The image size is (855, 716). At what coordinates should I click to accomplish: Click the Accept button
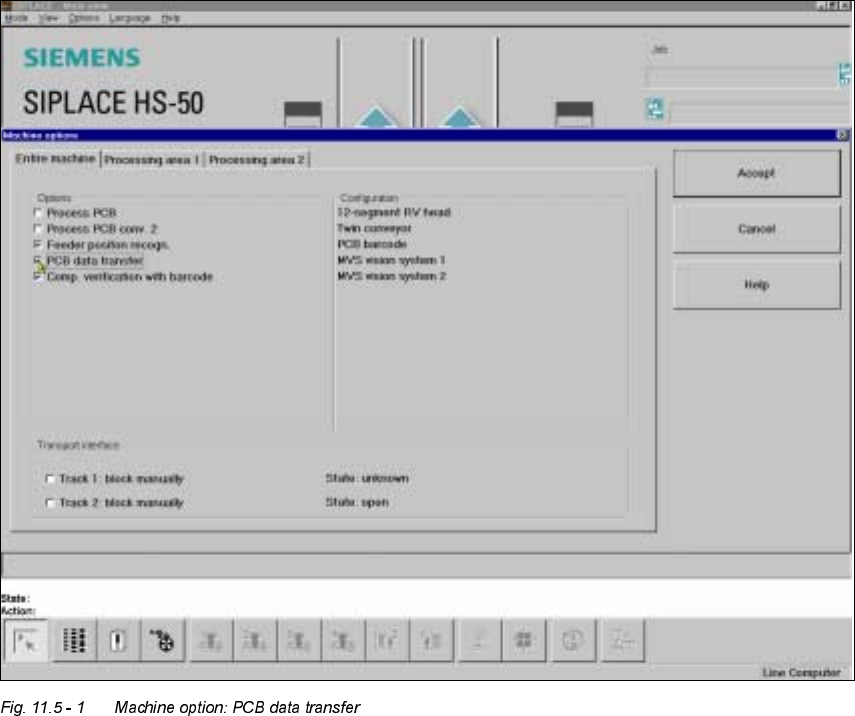click(x=756, y=173)
